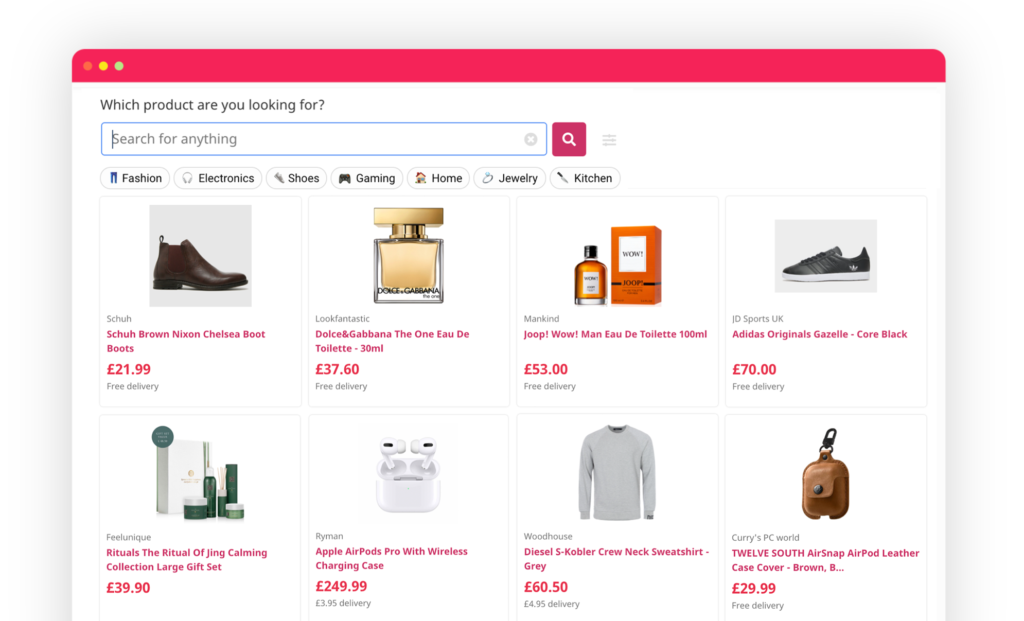The width and height of the screenshot is (1024, 621).
Task: Open the Jewelry category
Action: 510,178
